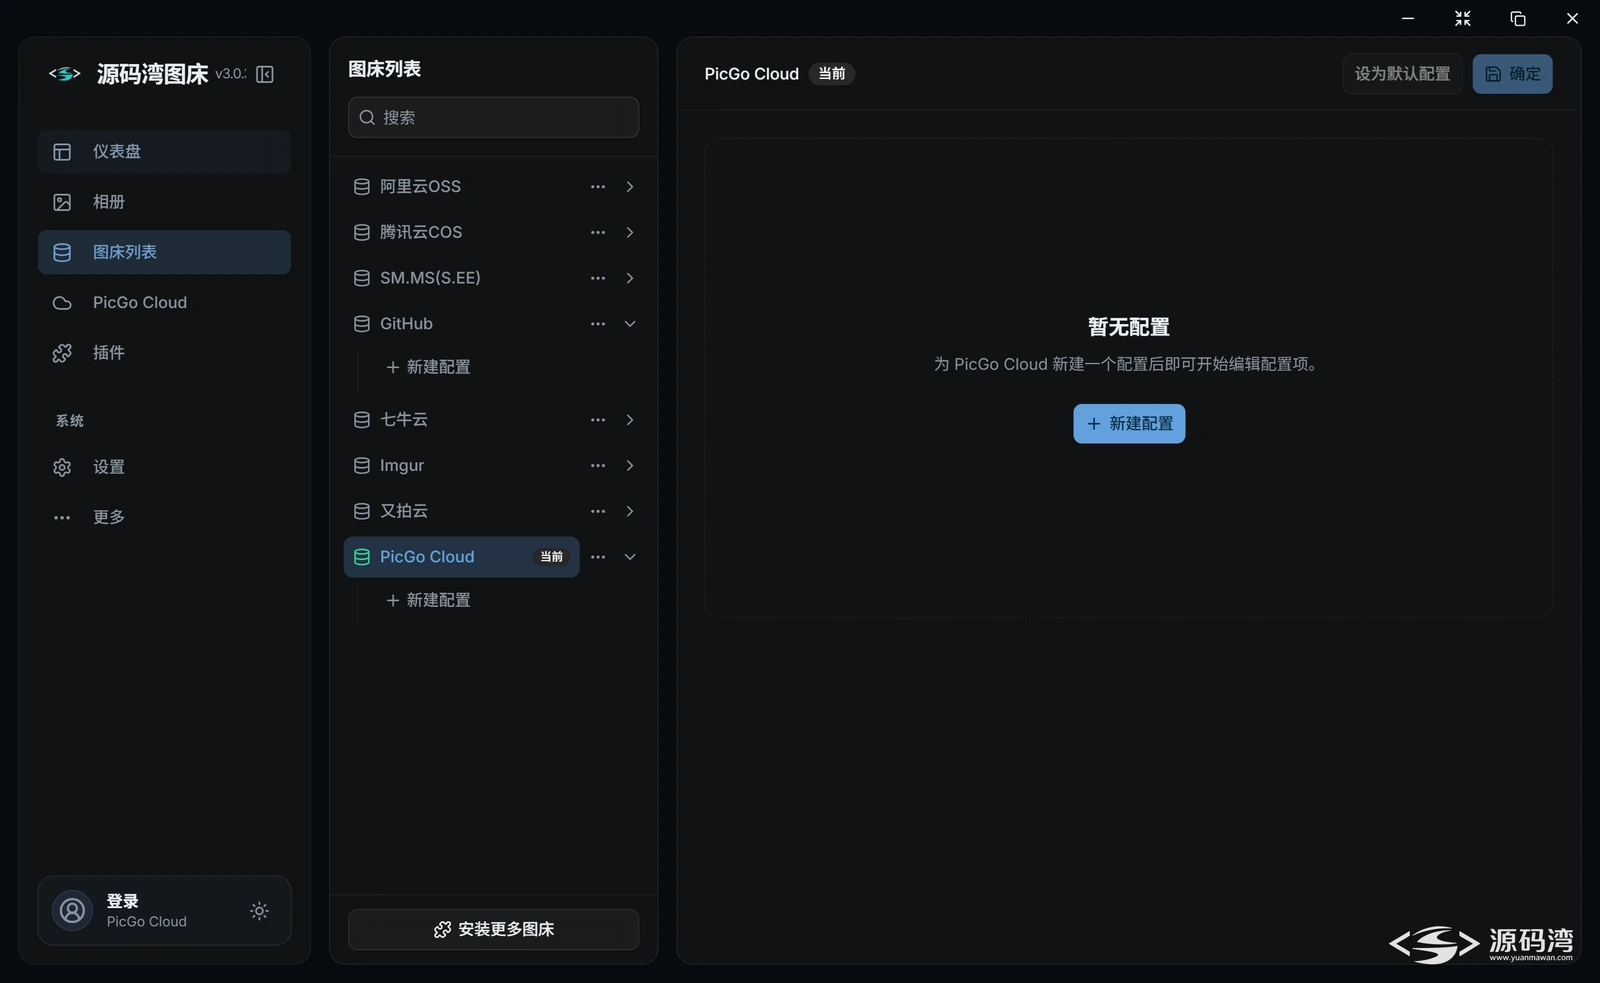Click the 更多 more item
1600x983 pixels.
164,517
